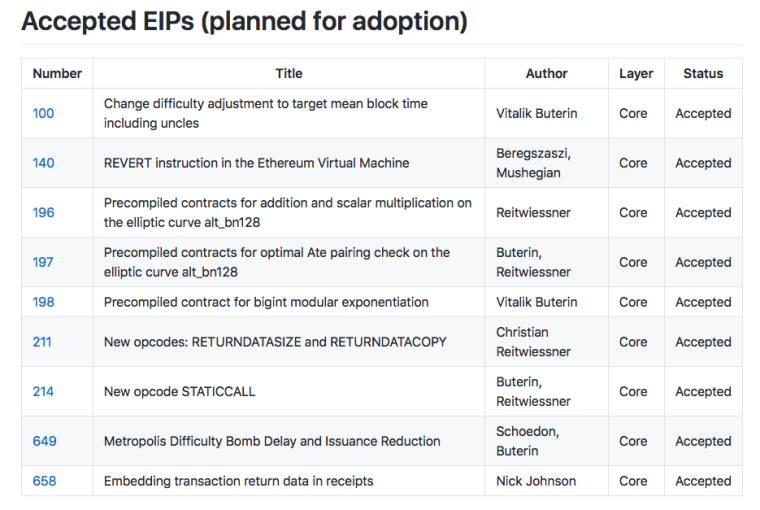
Task: Open EIP 197 pairing check link
Action: [43, 262]
